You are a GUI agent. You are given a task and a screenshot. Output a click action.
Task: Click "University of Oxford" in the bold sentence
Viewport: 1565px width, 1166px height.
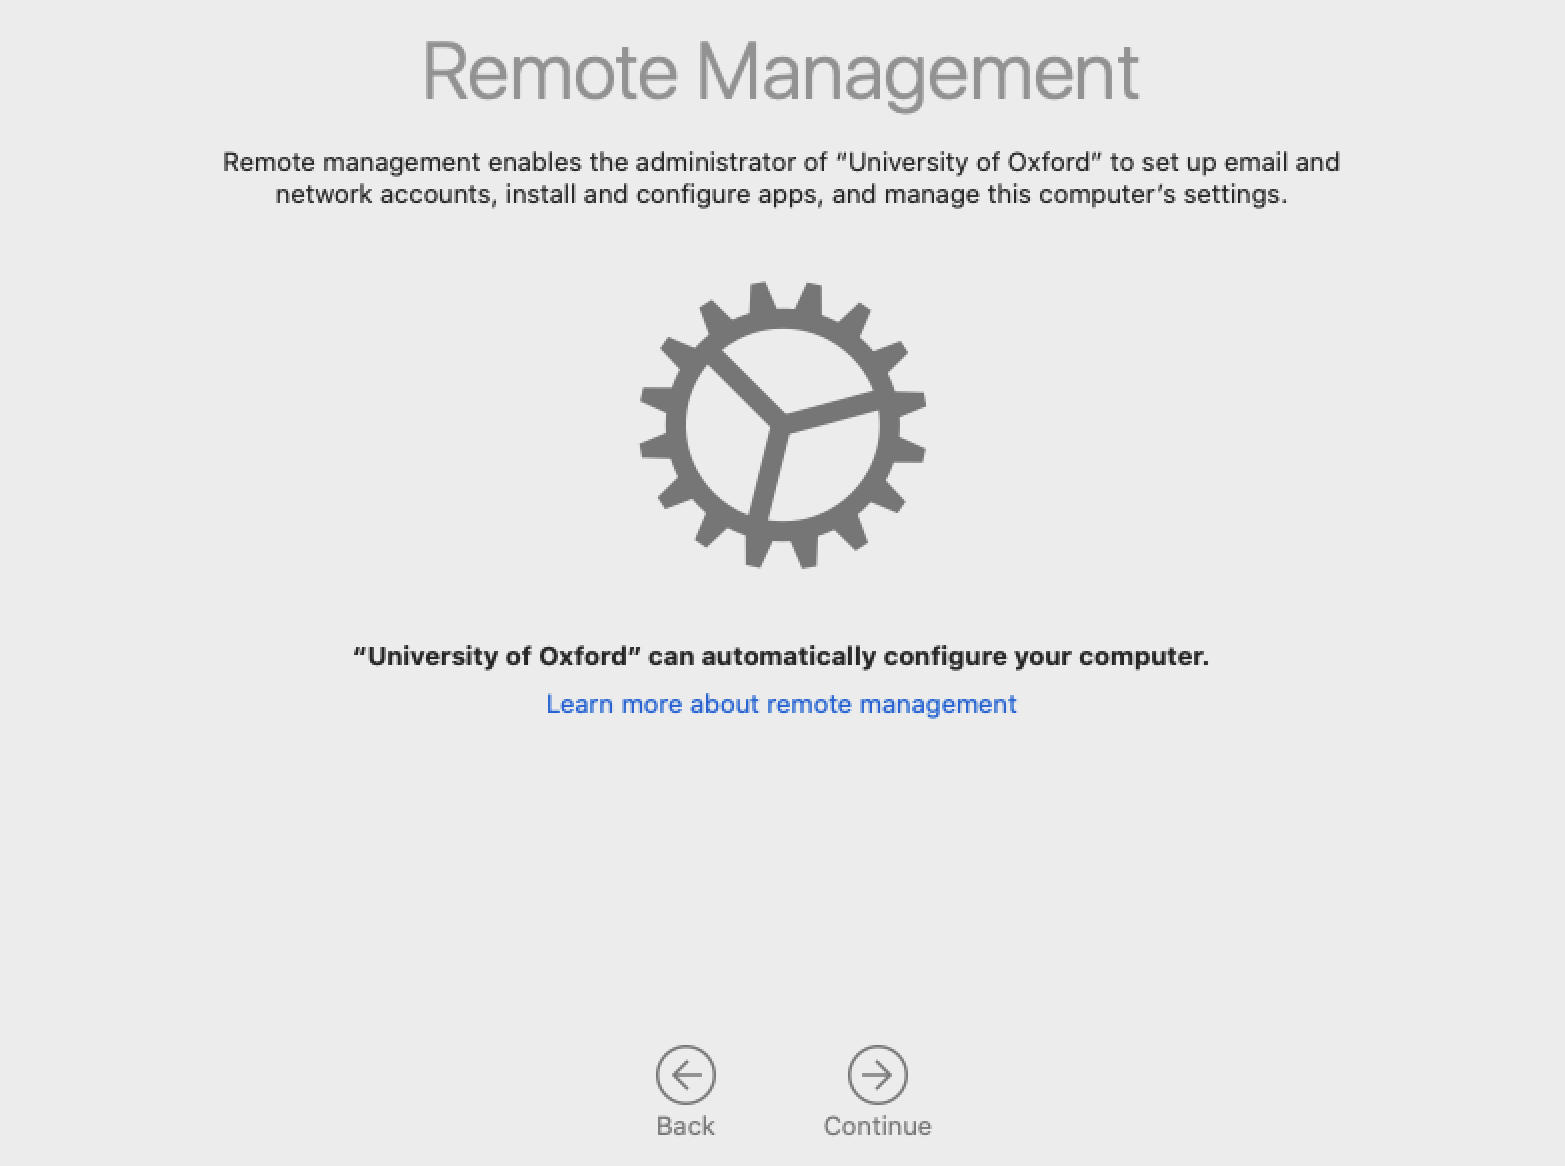coord(497,656)
